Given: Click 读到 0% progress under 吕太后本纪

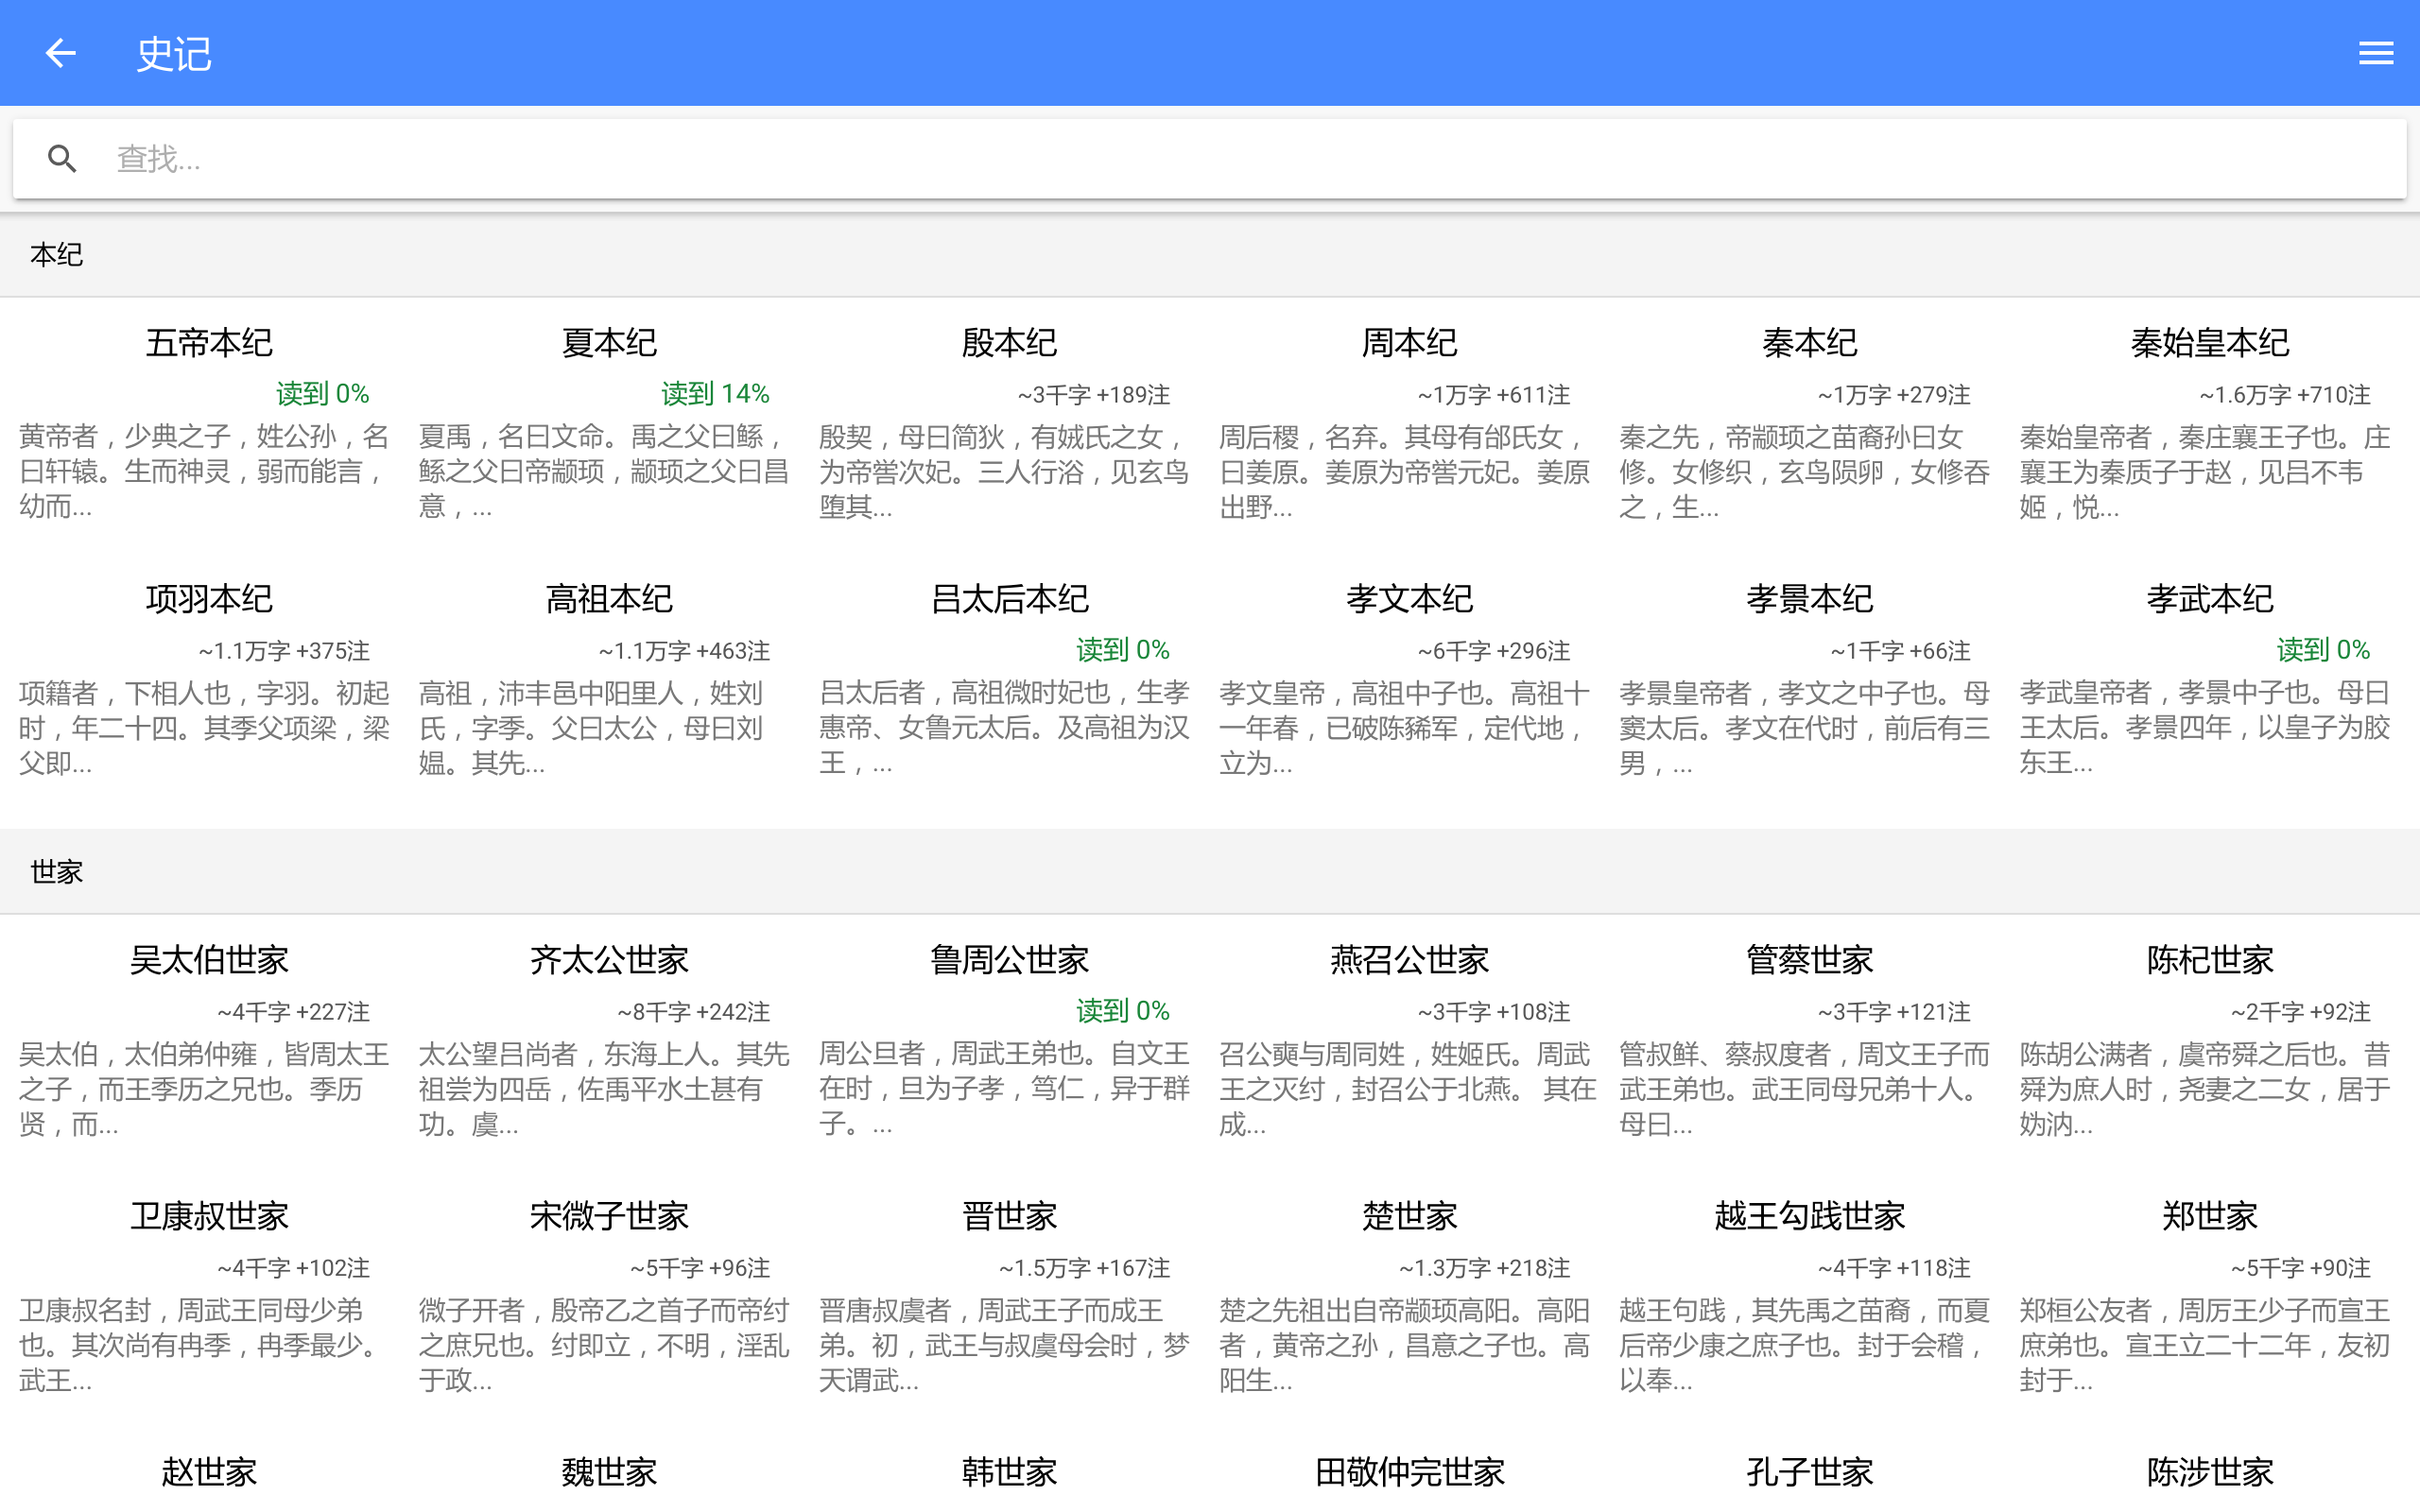Looking at the screenshot, I should pos(1122,650).
